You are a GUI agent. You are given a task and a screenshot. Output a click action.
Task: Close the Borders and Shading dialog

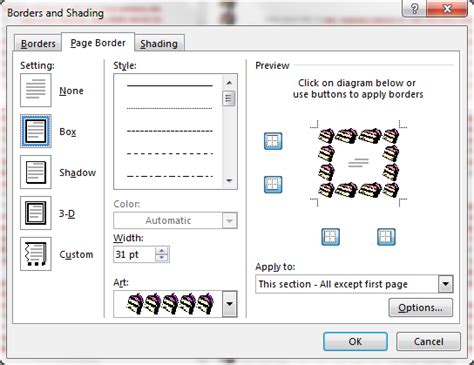(x=447, y=8)
